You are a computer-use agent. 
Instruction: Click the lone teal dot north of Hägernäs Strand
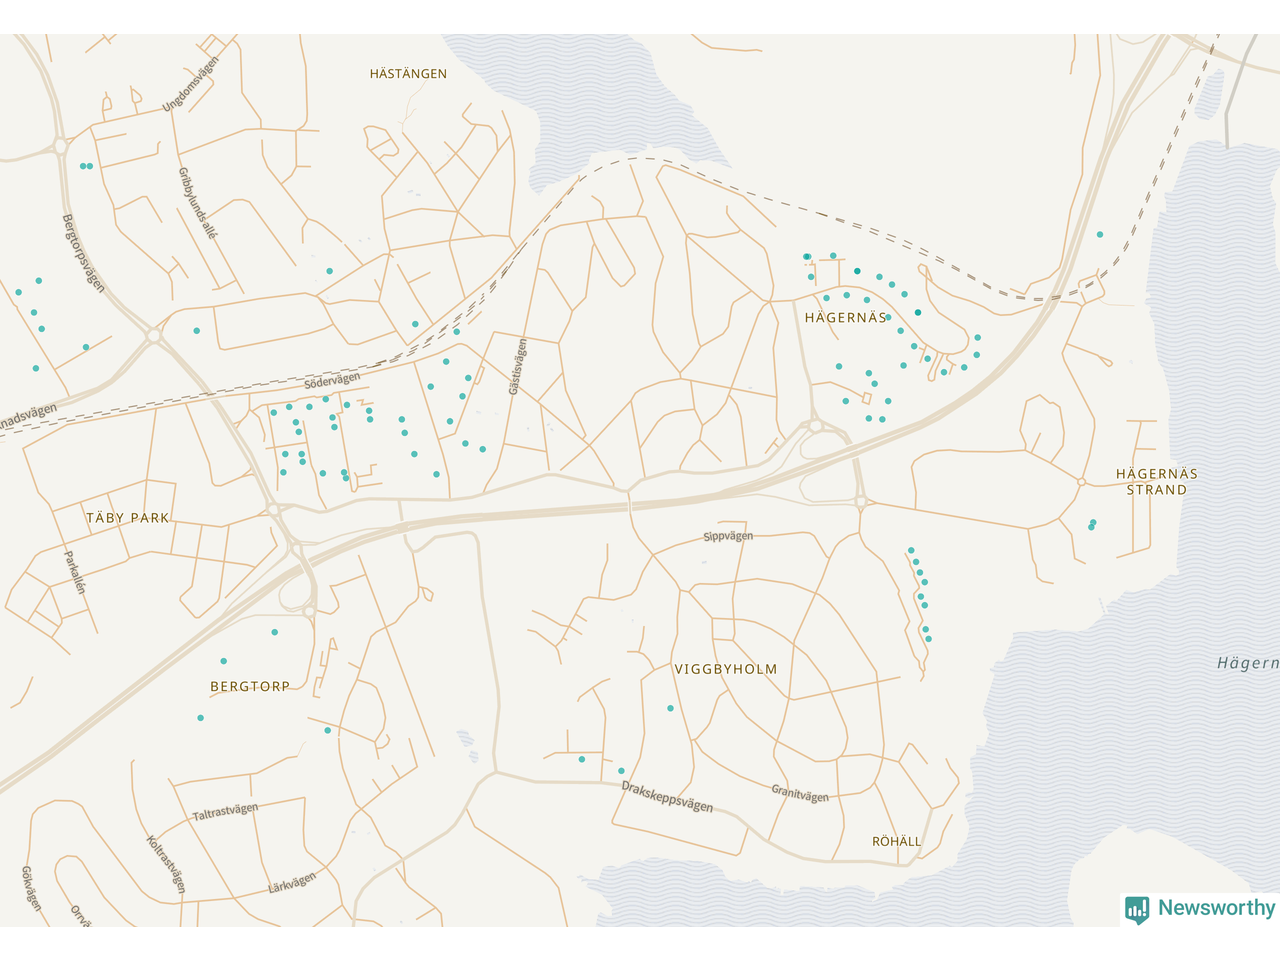pos(1100,235)
